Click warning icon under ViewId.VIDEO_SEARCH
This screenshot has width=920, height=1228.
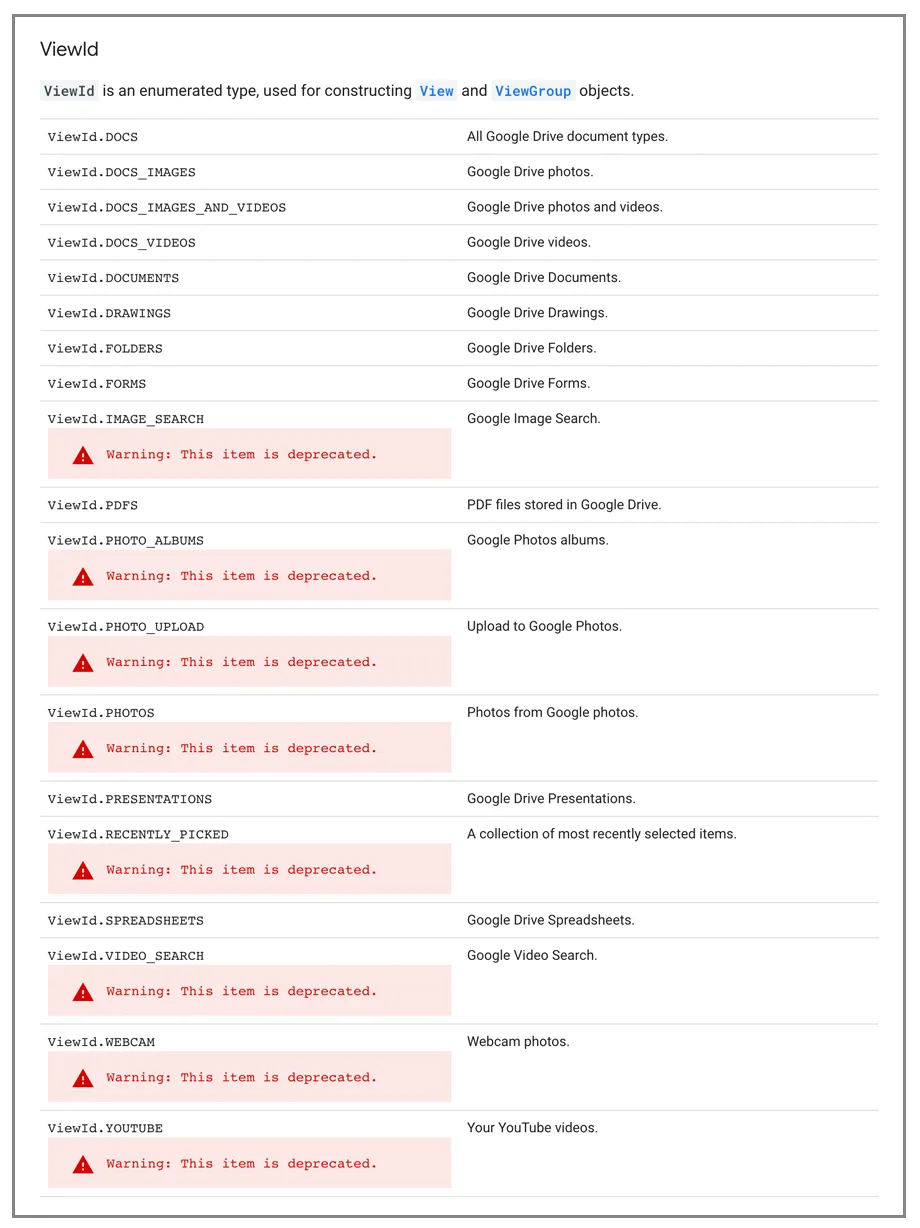coord(83,993)
